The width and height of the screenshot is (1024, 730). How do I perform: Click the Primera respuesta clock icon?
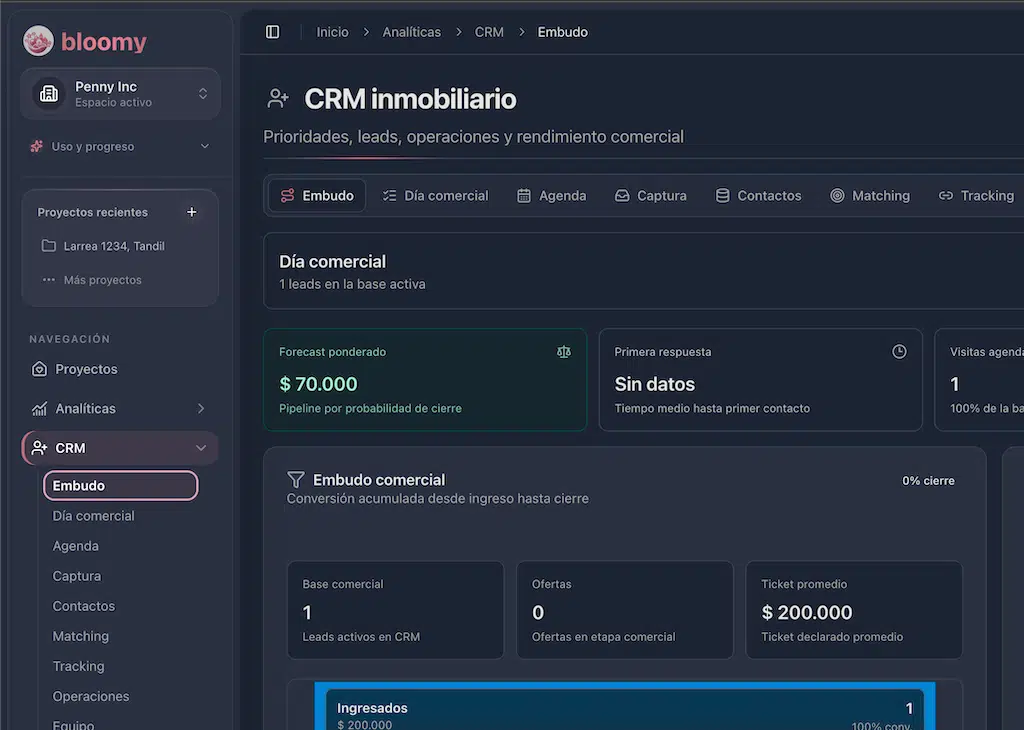point(899,352)
